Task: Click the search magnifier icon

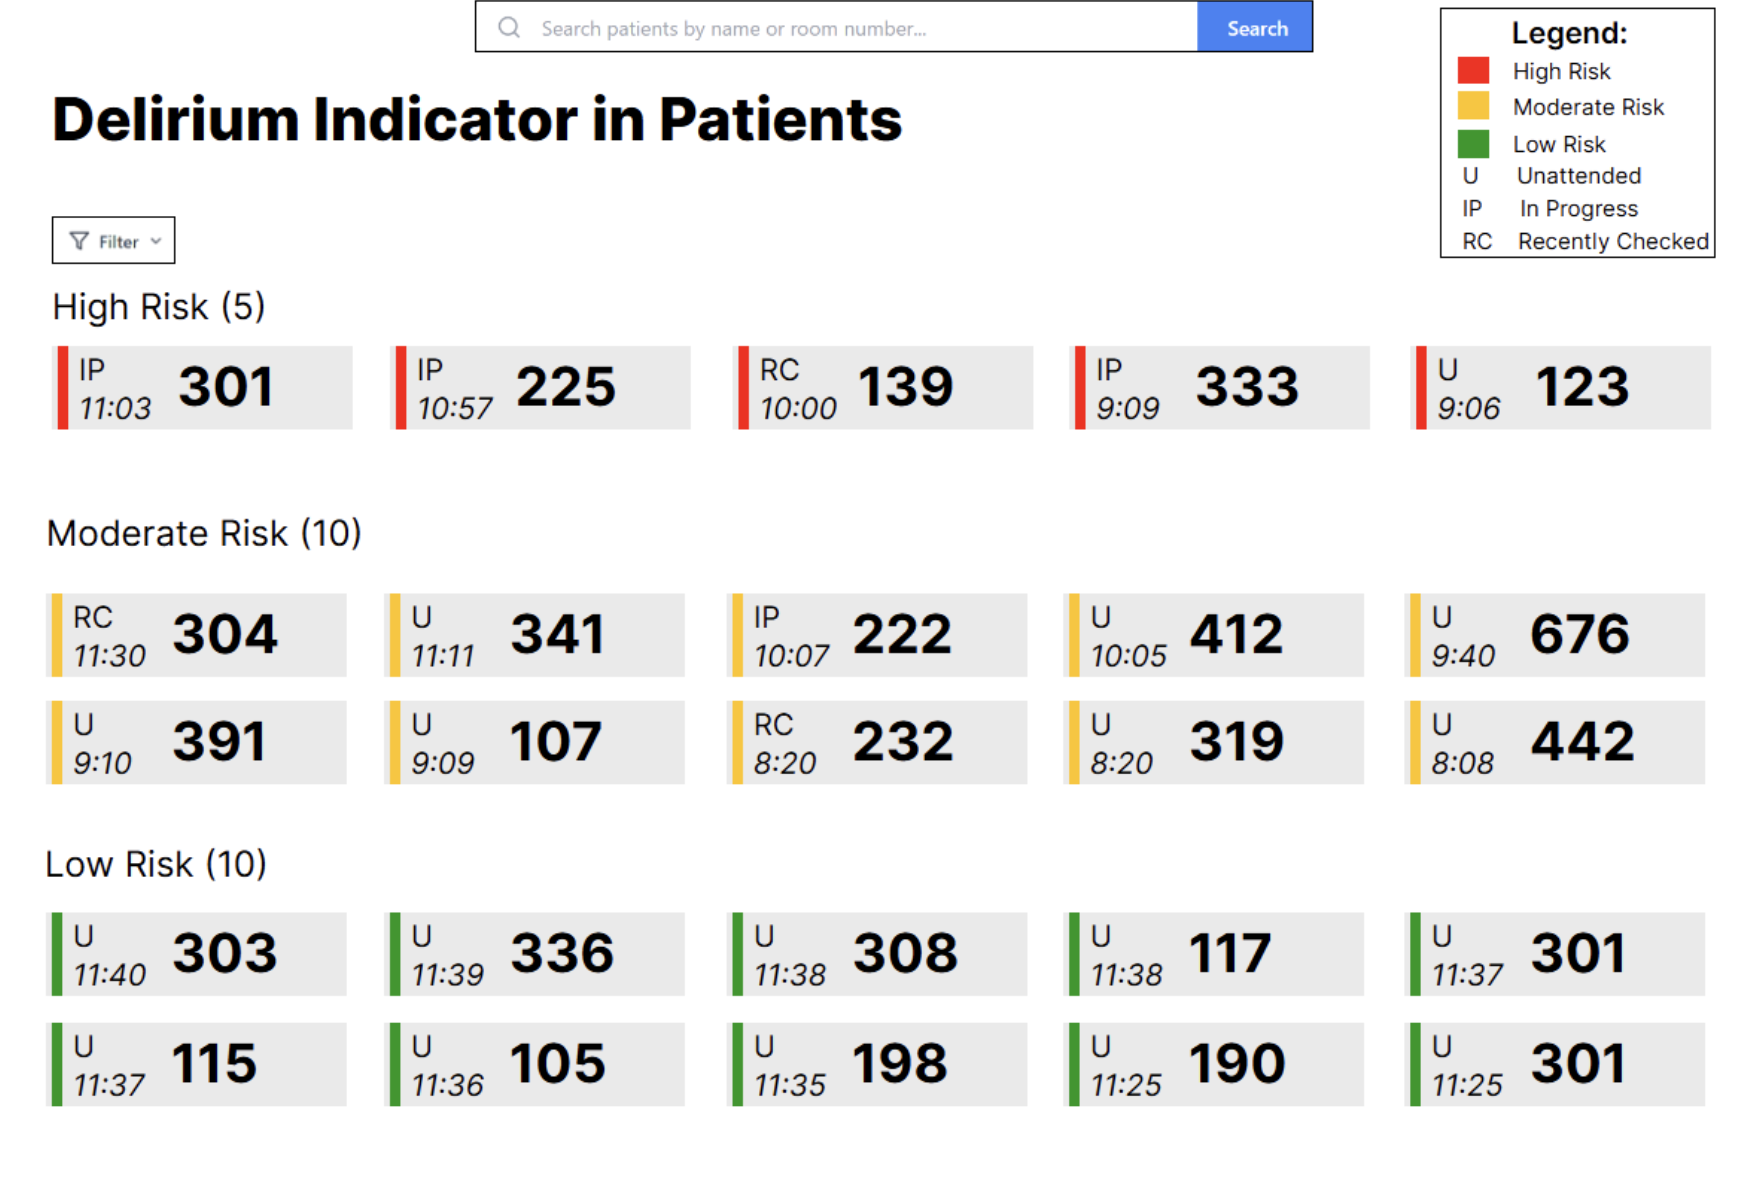Action: 509,27
